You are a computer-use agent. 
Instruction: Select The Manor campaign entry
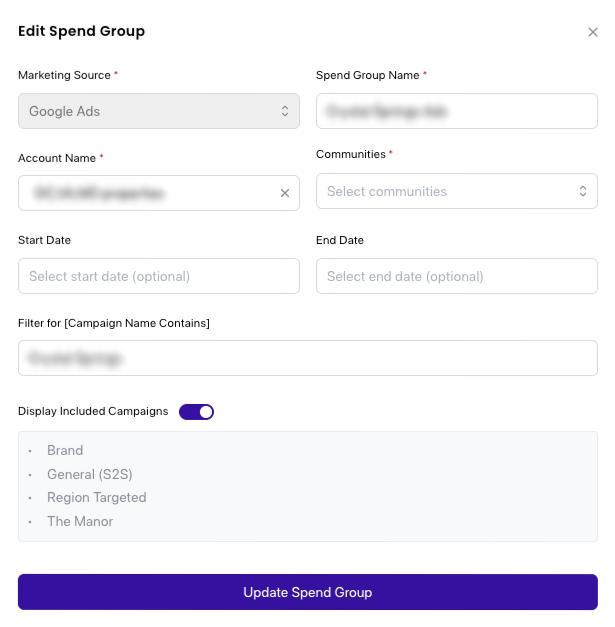point(80,521)
